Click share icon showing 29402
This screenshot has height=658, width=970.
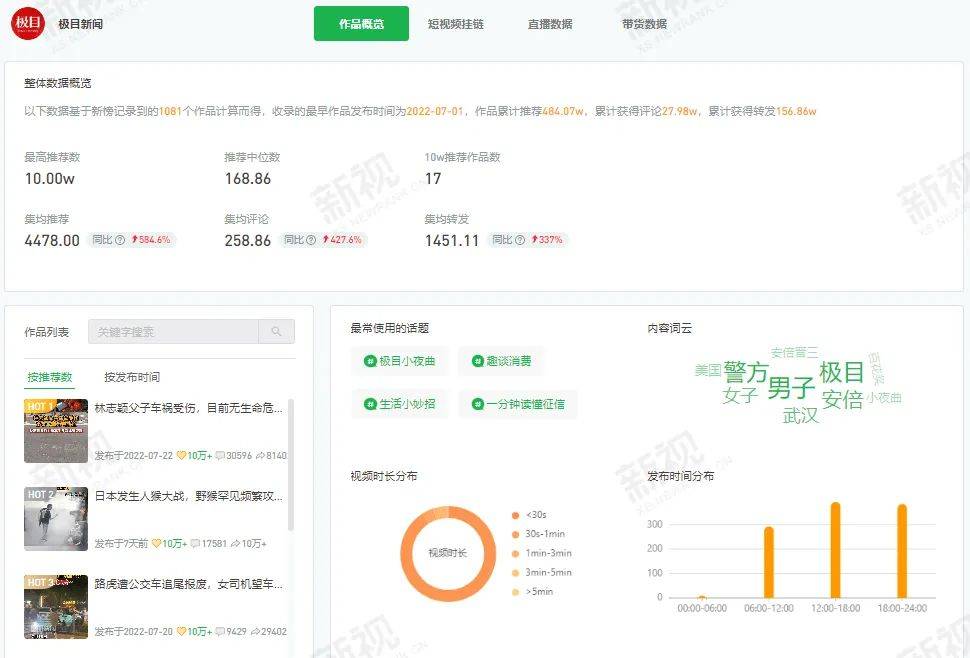255,631
